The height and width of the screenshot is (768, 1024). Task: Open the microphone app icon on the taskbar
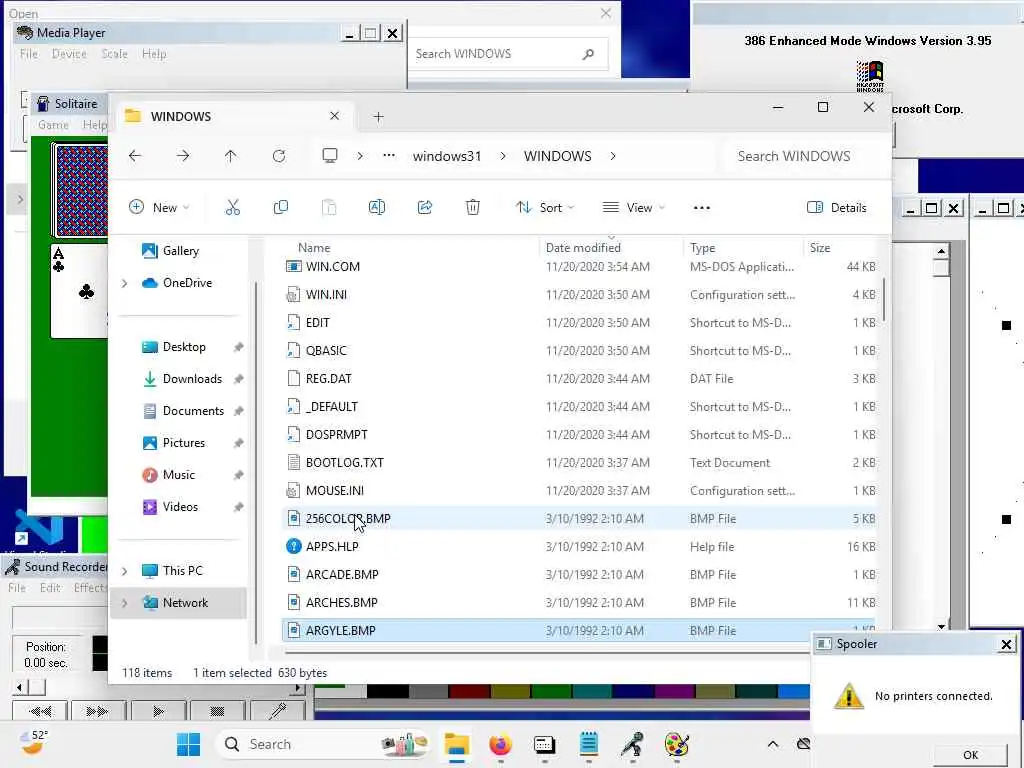point(632,744)
